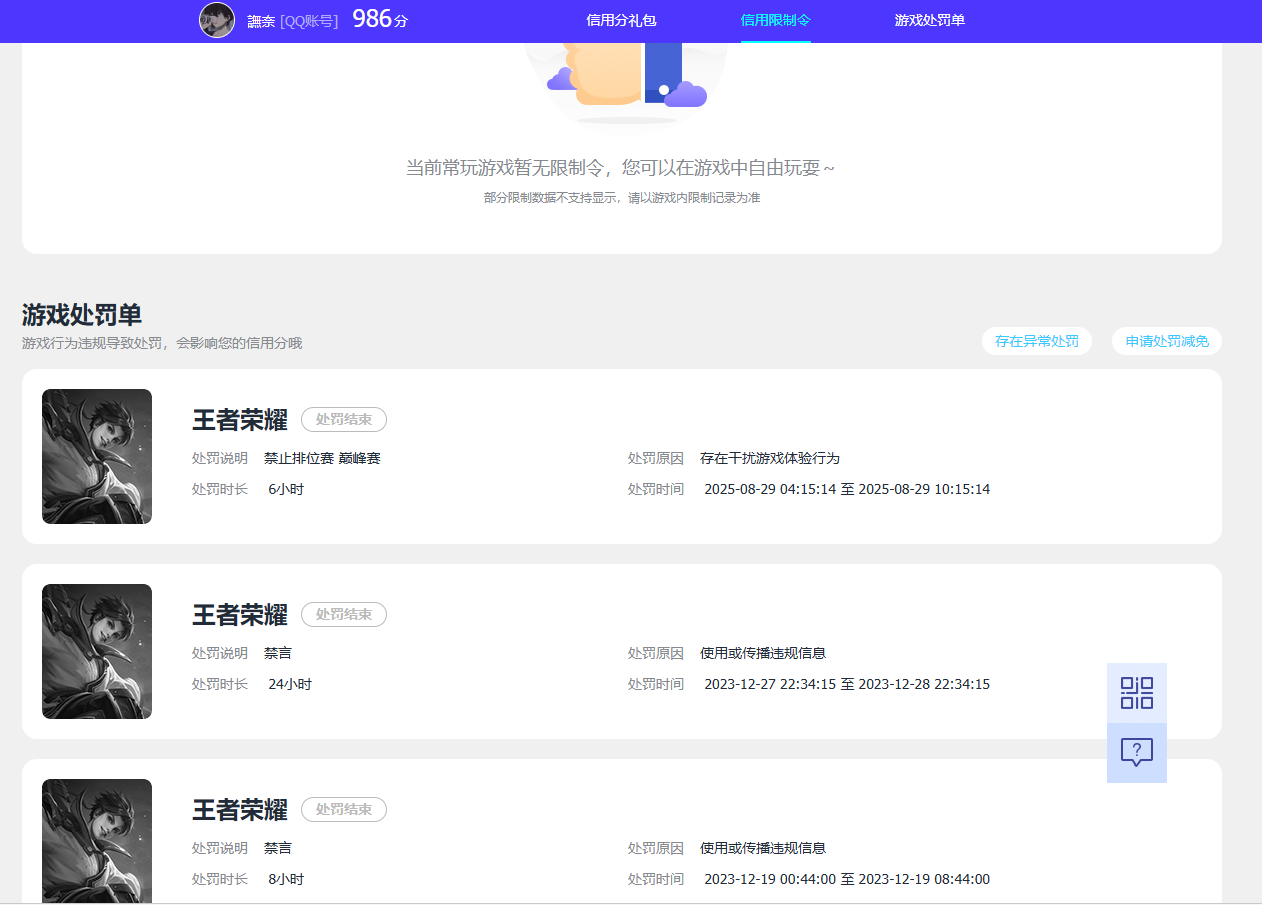Viewport: 1262px width, 905px height.
Task: Open hero thumbnail of 禁止排位赛 penalty card
Action: pyautogui.click(x=97, y=456)
